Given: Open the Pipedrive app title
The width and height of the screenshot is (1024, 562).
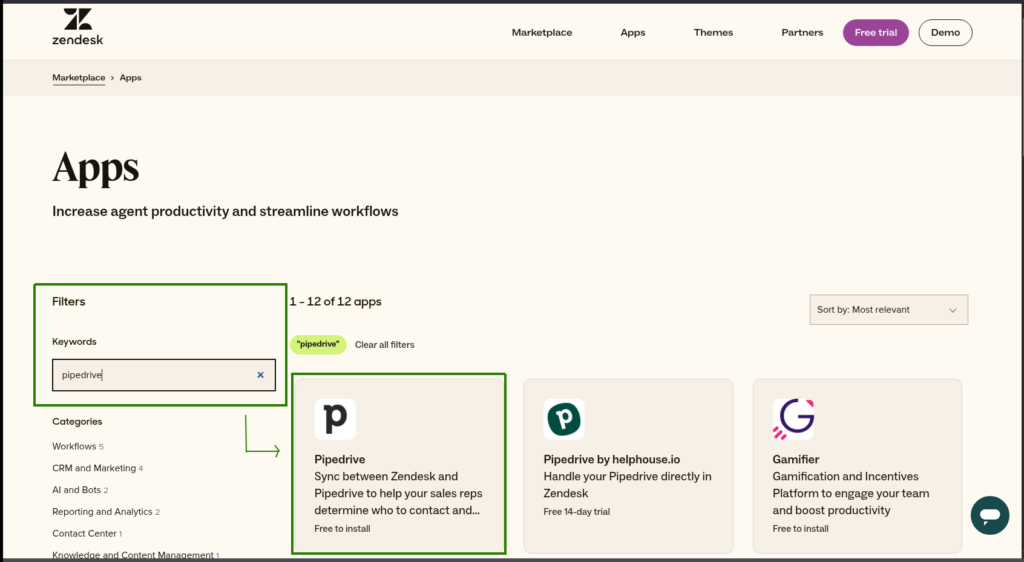Looking at the screenshot, I should coord(340,460).
